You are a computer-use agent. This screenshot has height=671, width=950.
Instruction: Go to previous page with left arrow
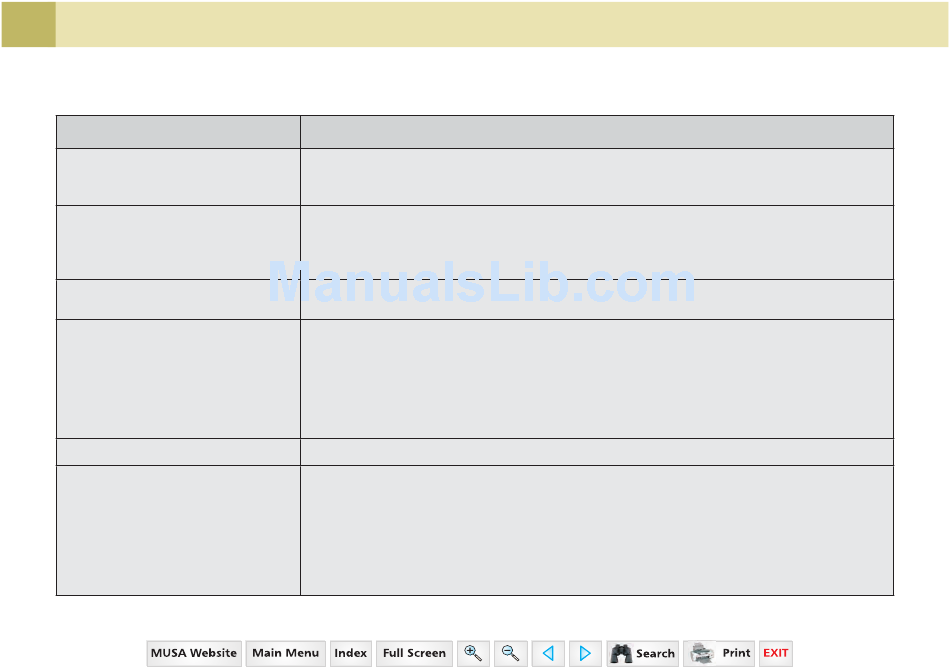pos(547,653)
